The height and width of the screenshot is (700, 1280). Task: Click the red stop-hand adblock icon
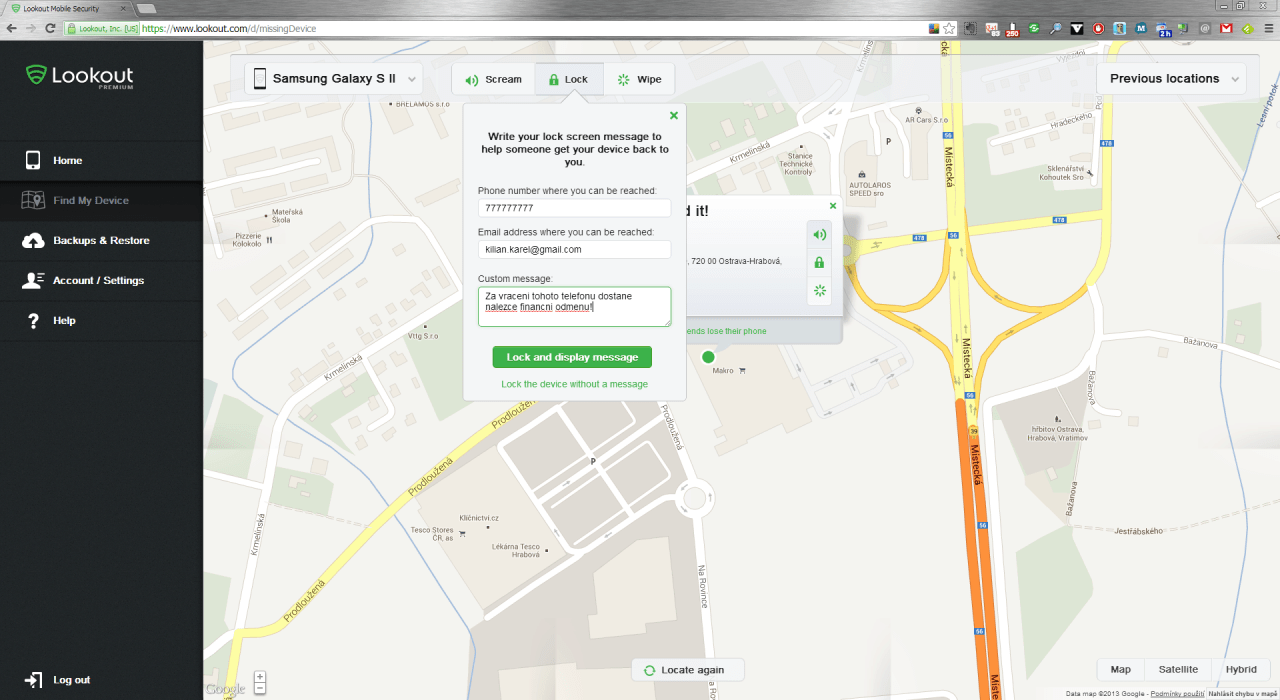(x=1099, y=29)
